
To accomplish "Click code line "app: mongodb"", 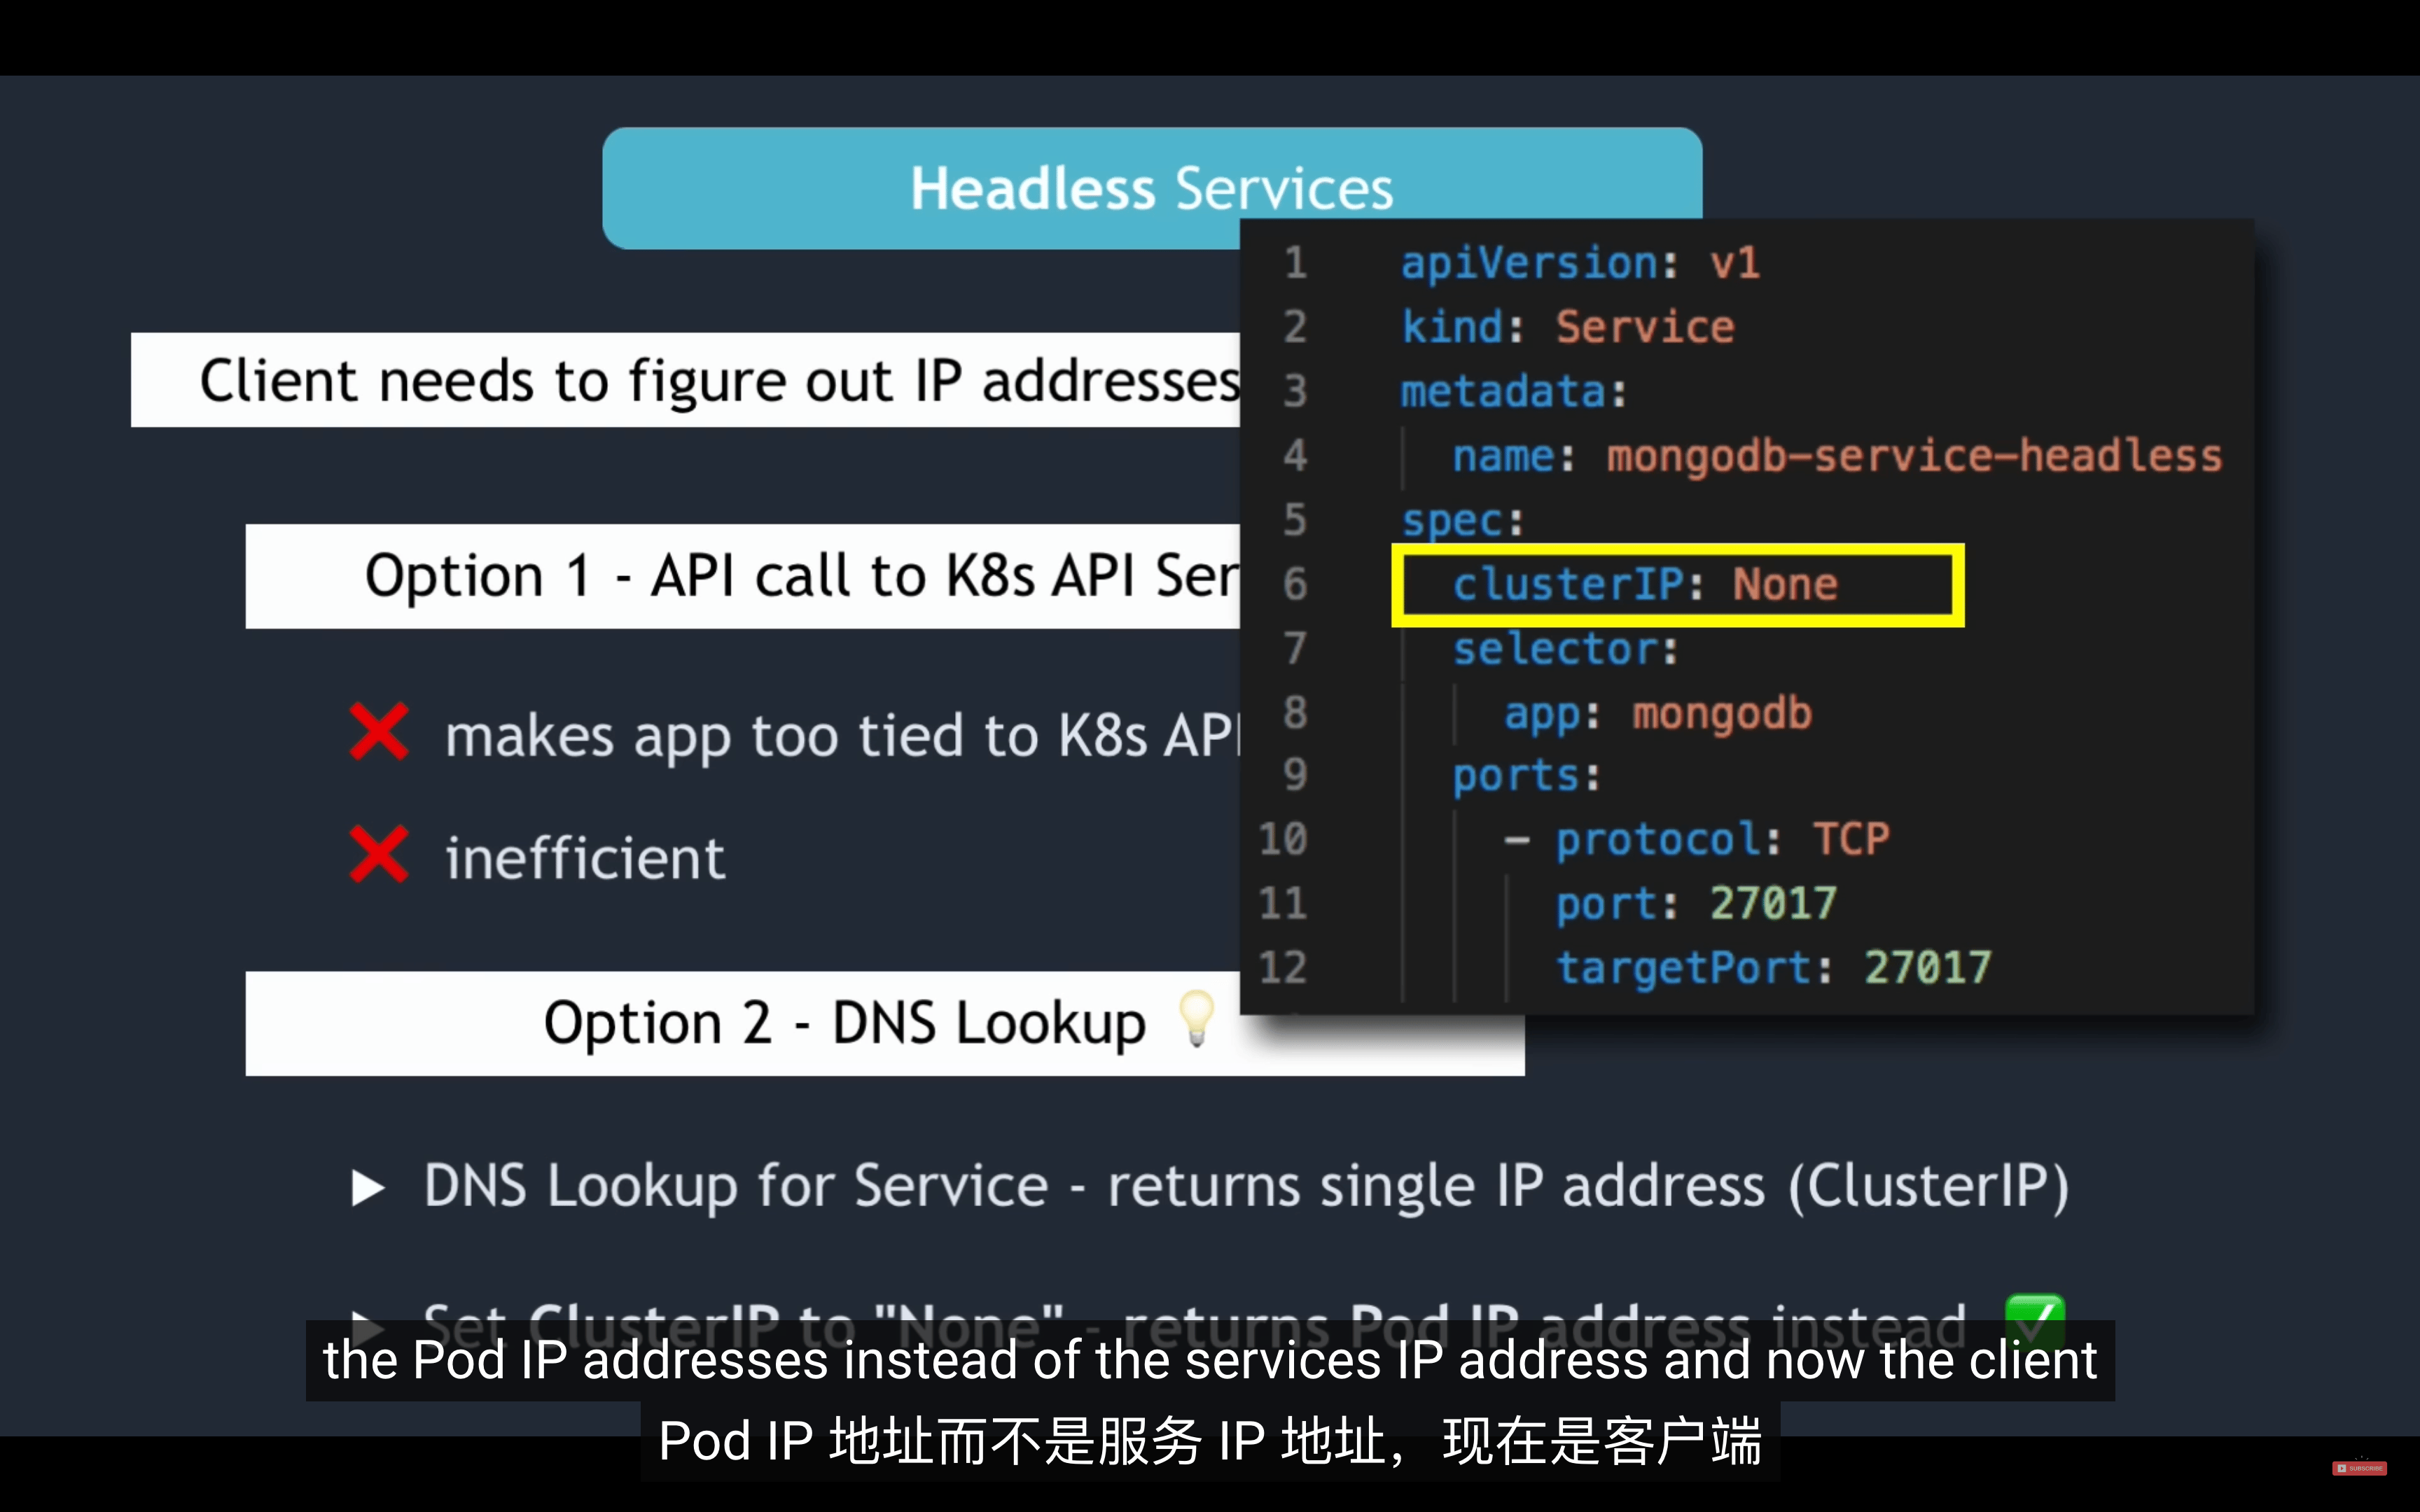I will (1658, 713).
